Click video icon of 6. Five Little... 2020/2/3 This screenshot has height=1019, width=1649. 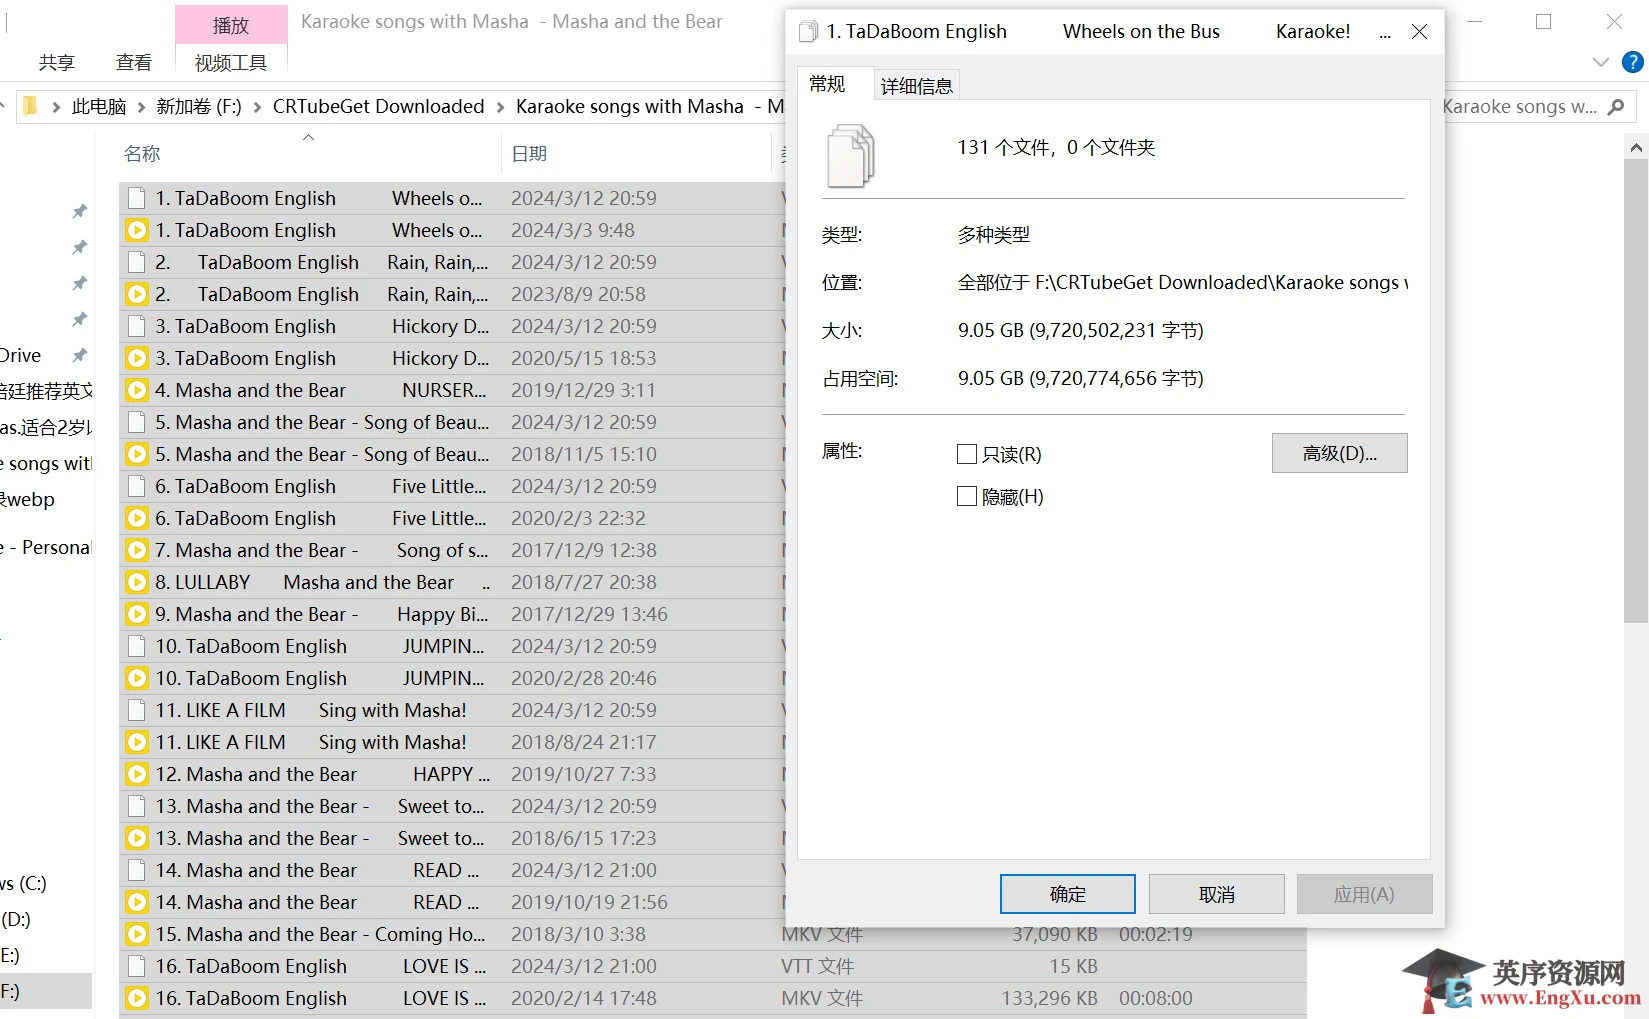click(x=137, y=518)
